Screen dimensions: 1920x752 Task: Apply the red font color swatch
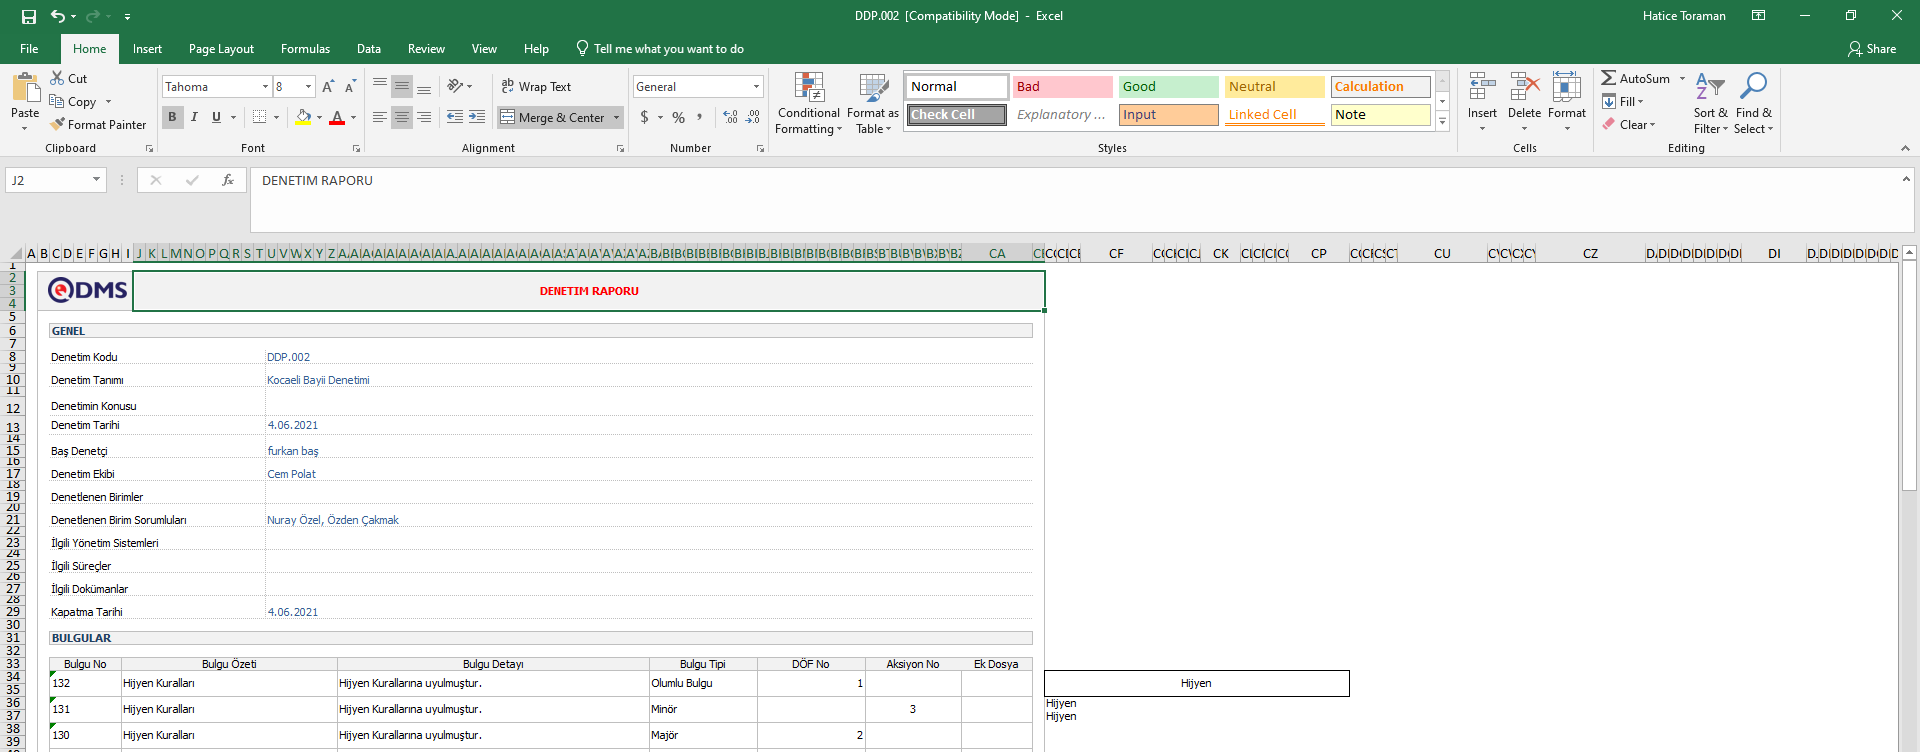pyautogui.click(x=337, y=118)
